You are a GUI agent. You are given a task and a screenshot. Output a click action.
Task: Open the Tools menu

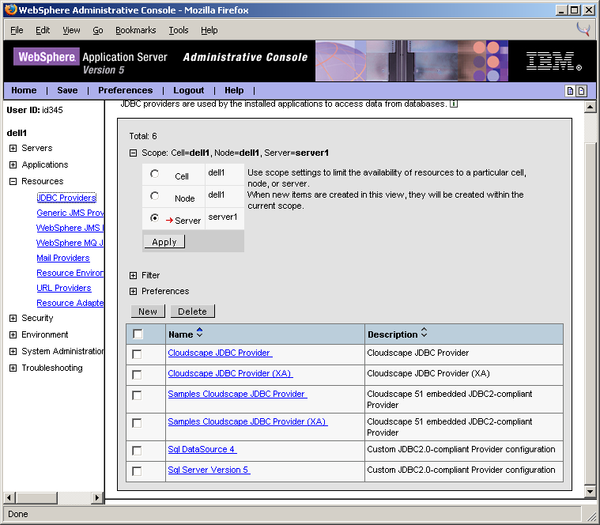[x=178, y=30]
